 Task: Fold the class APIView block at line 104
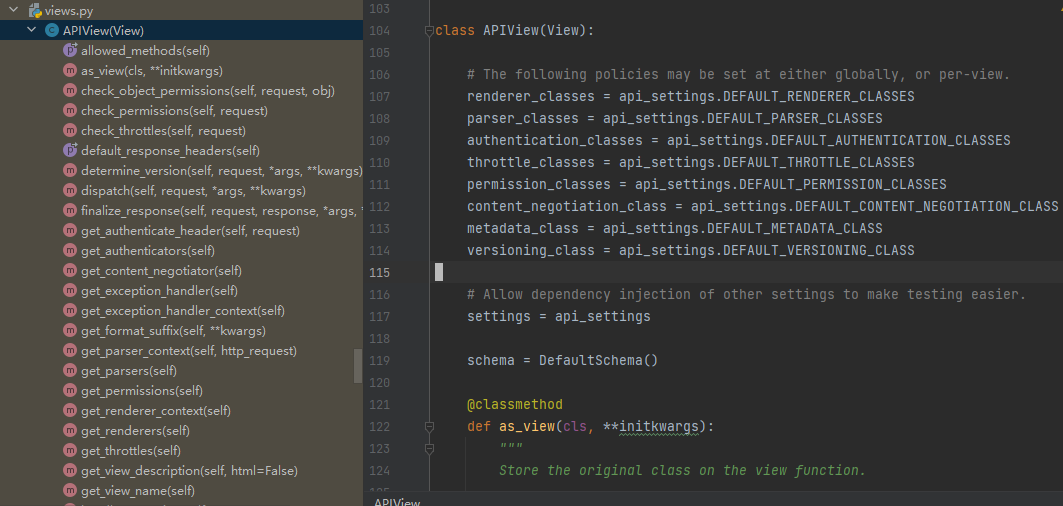(x=428, y=31)
